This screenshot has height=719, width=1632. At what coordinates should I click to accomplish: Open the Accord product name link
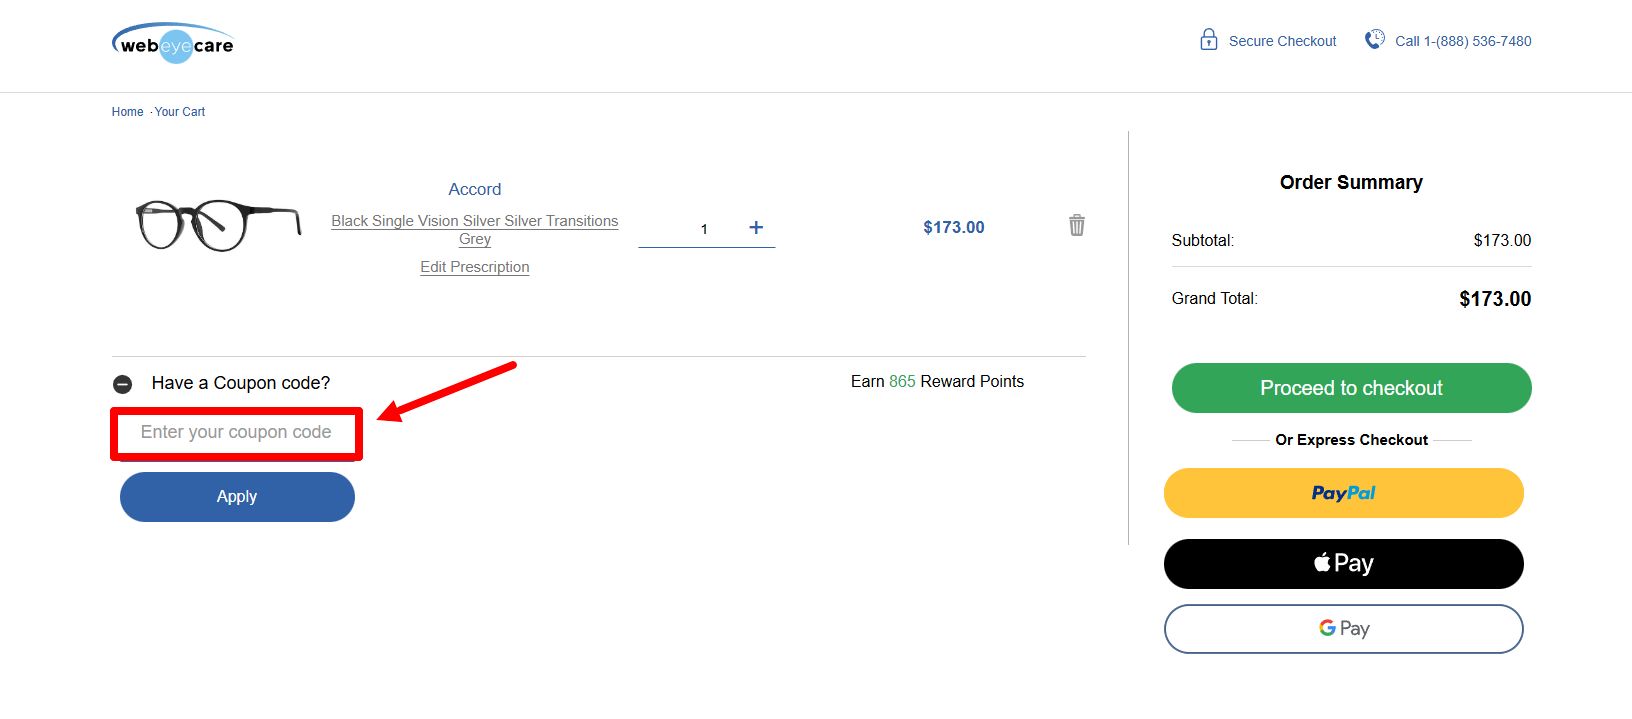[x=474, y=189]
